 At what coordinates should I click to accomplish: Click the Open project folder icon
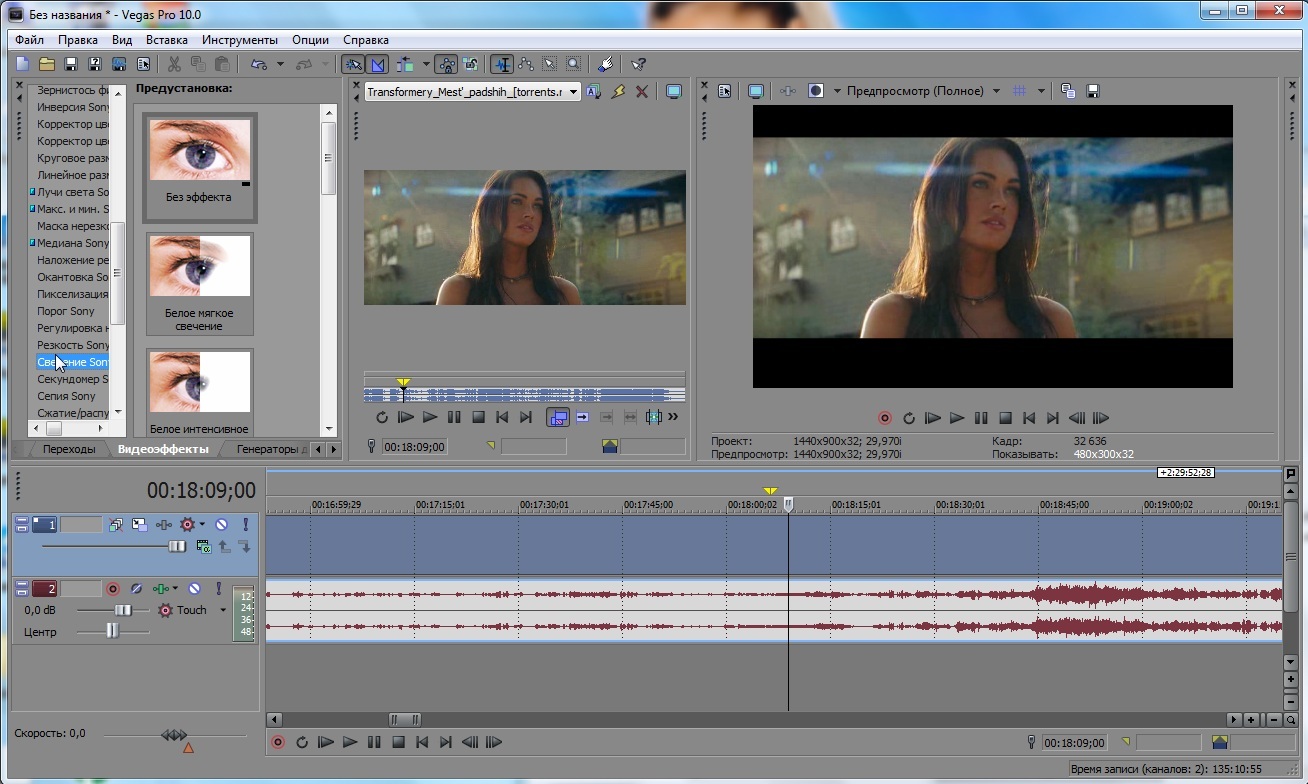[x=46, y=64]
